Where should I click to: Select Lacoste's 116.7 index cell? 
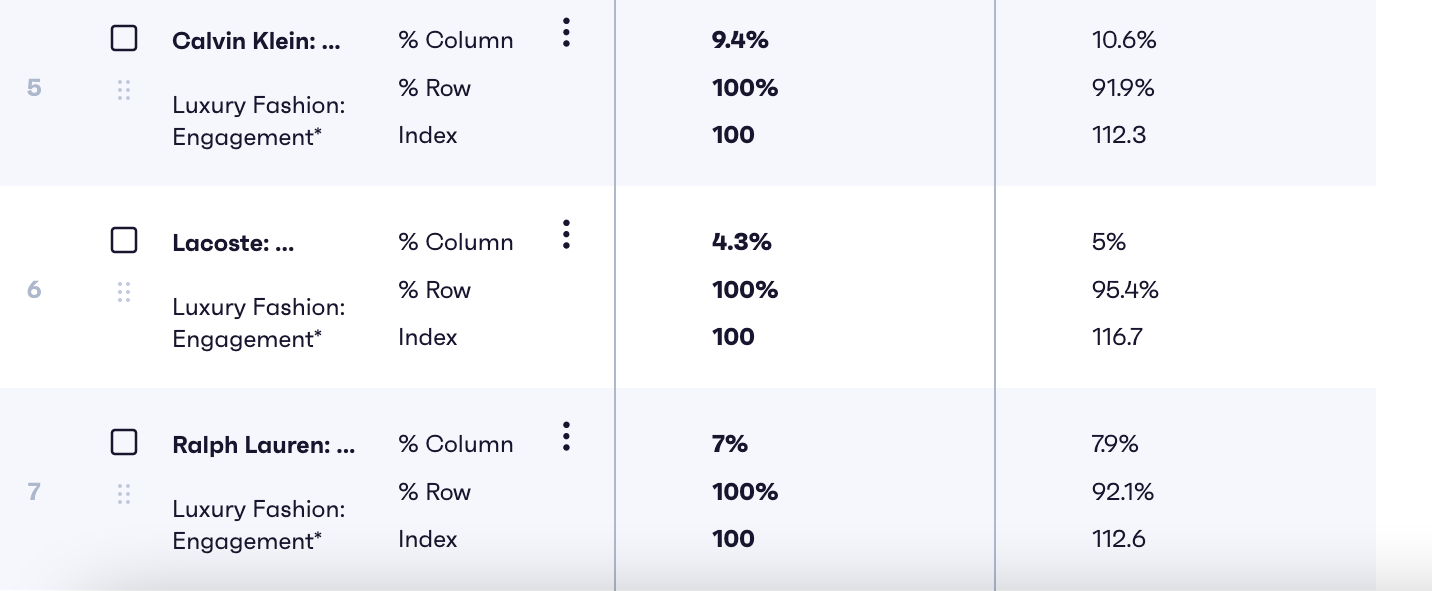(1118, 337)
